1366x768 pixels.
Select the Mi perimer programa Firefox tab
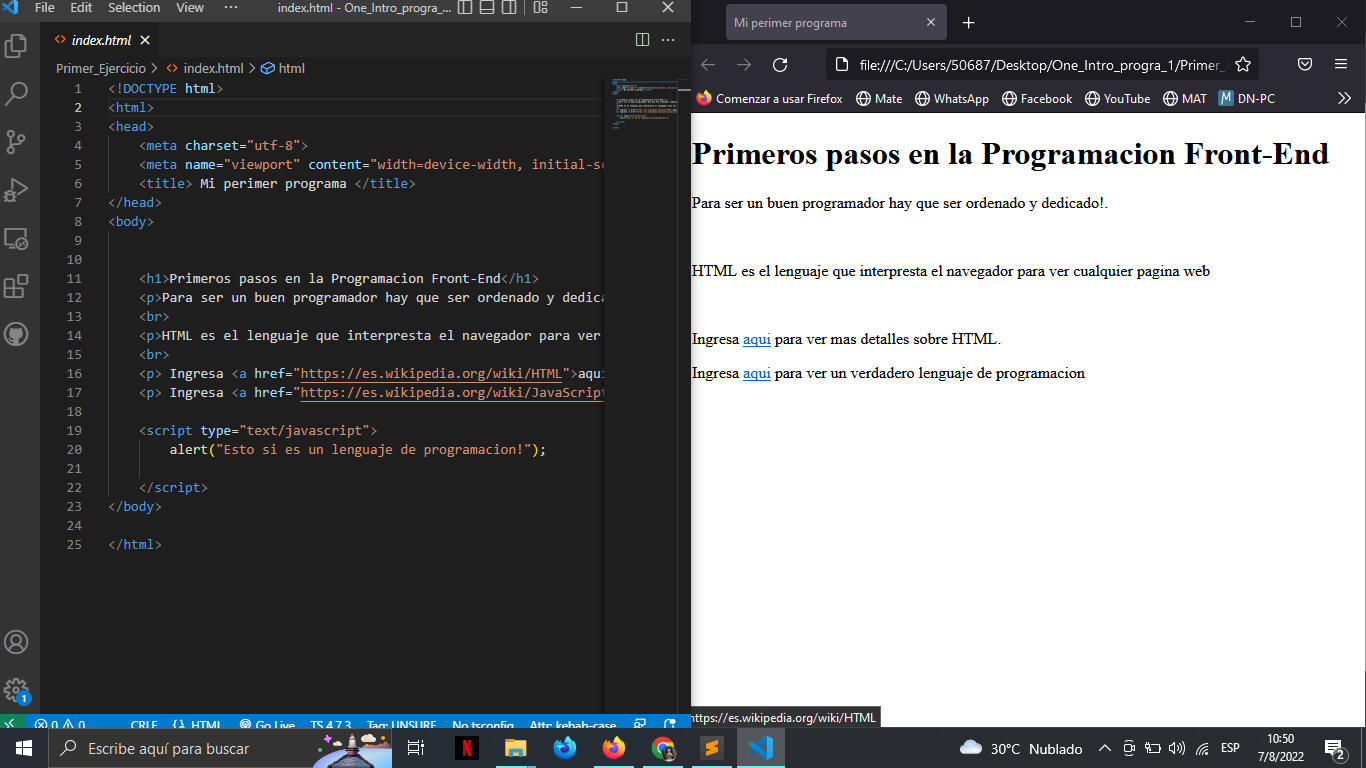coord(835,22)
